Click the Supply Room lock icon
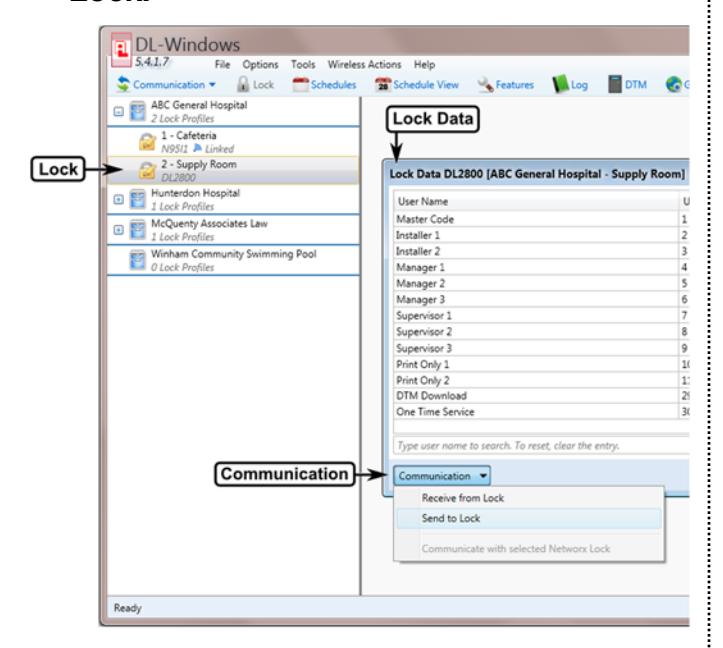The width and height of the screenshot is (723, 648). click(x=147, y=171)
